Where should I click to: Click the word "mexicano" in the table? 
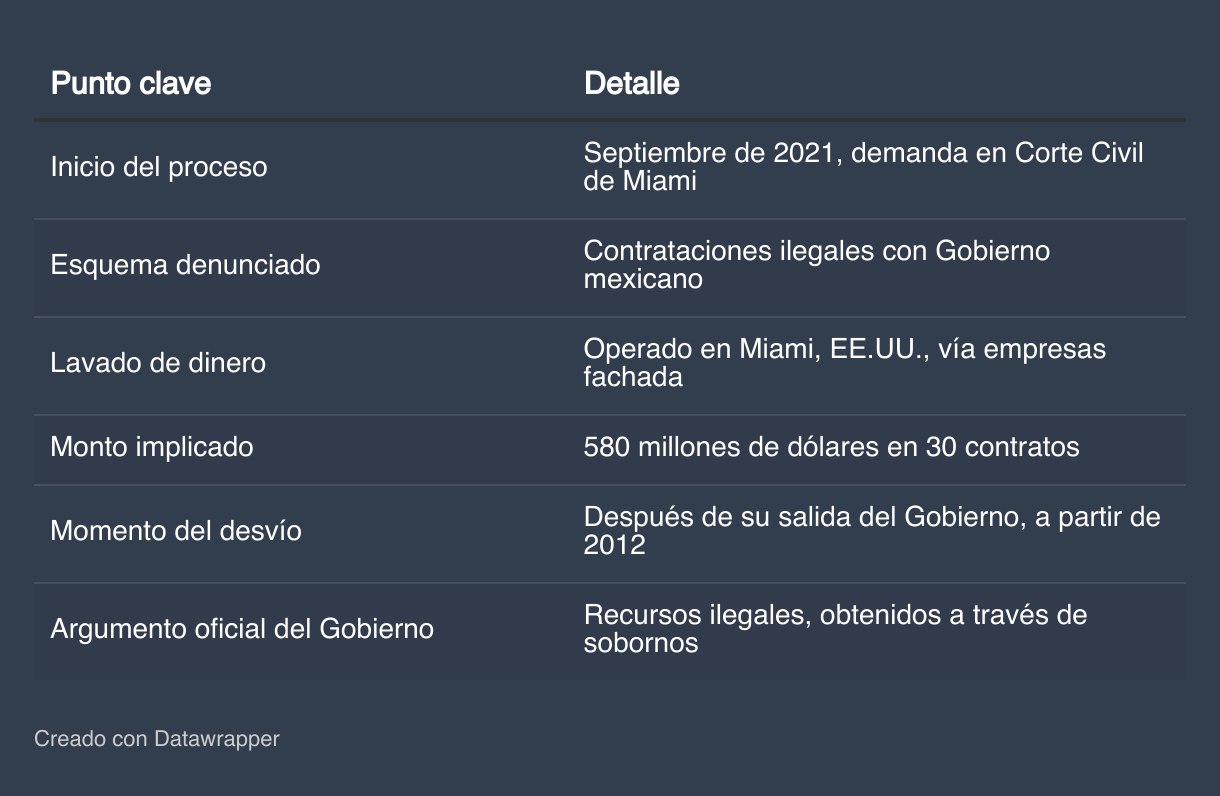[643, 279]
